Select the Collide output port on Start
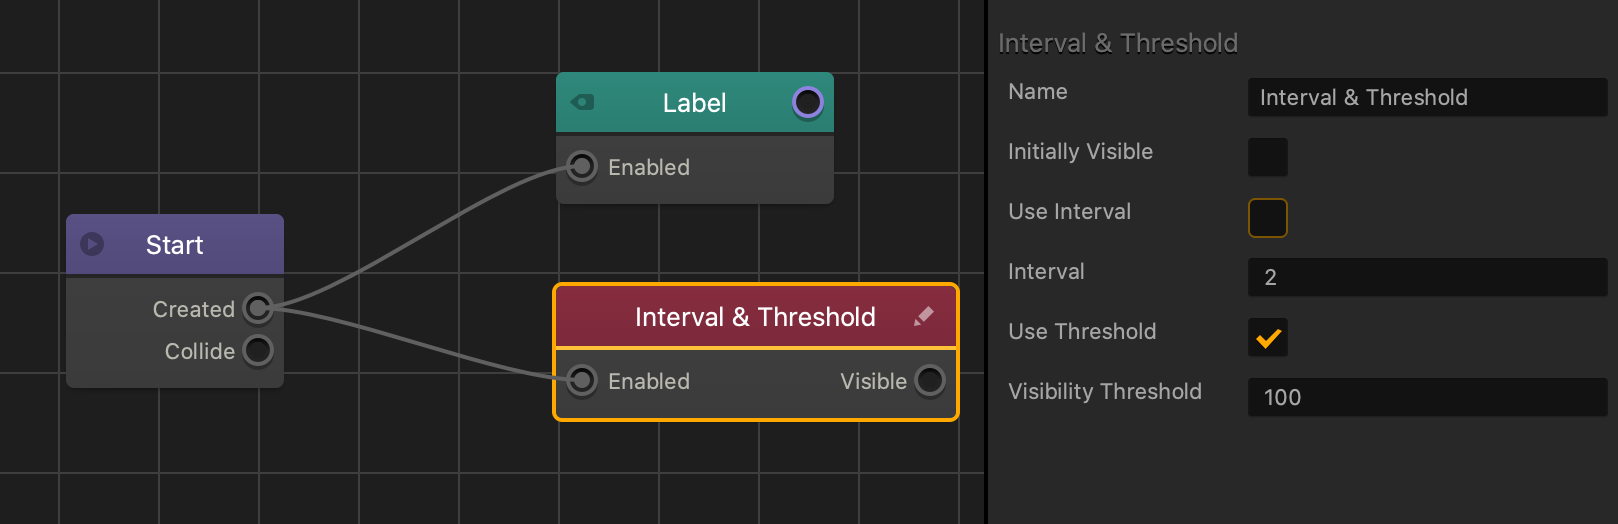The height and width of the screenshot is (524, 1618). tap(258, 351)
